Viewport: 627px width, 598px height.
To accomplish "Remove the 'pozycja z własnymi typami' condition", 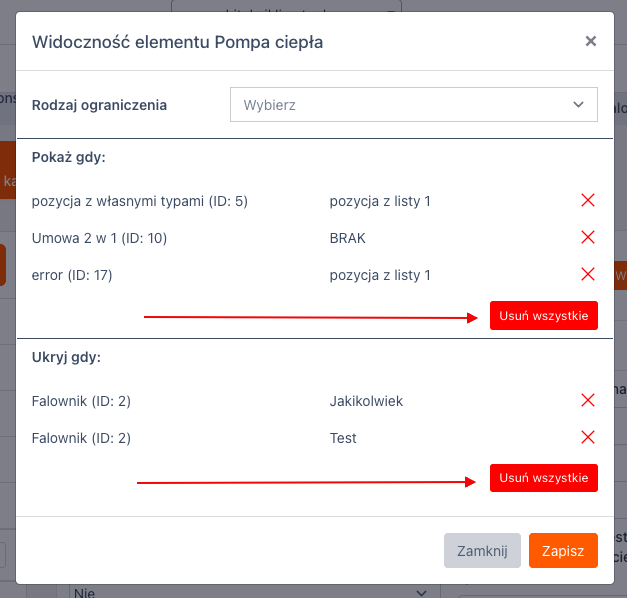I will click(x=588, y=201).
